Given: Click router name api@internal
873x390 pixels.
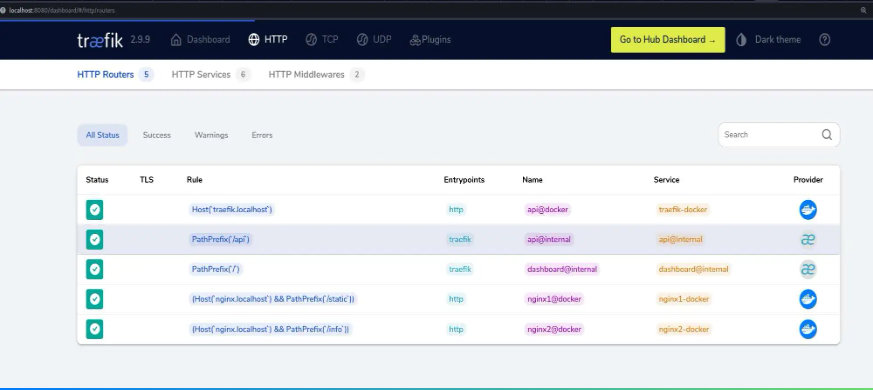Looking at the screenshot, I should 550,240.
